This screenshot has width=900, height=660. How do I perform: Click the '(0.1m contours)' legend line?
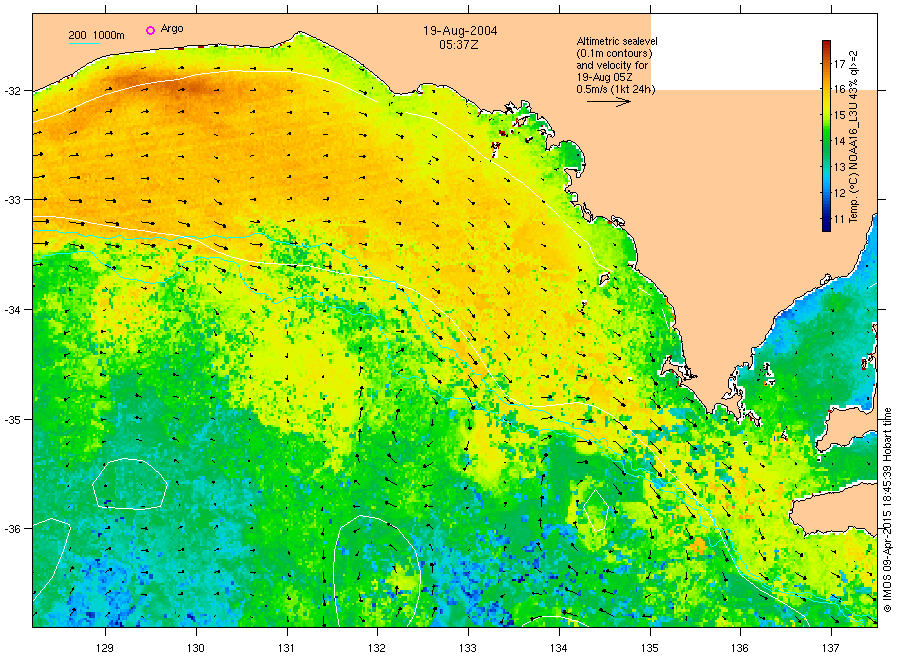[614, 53]
